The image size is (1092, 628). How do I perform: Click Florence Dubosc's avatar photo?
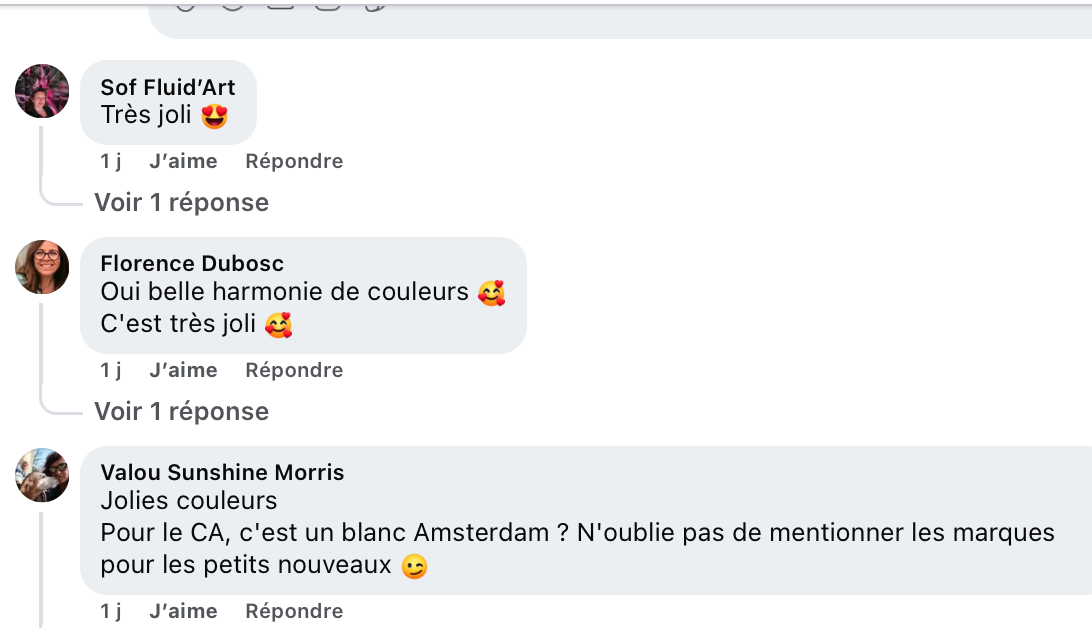[42, 267]
